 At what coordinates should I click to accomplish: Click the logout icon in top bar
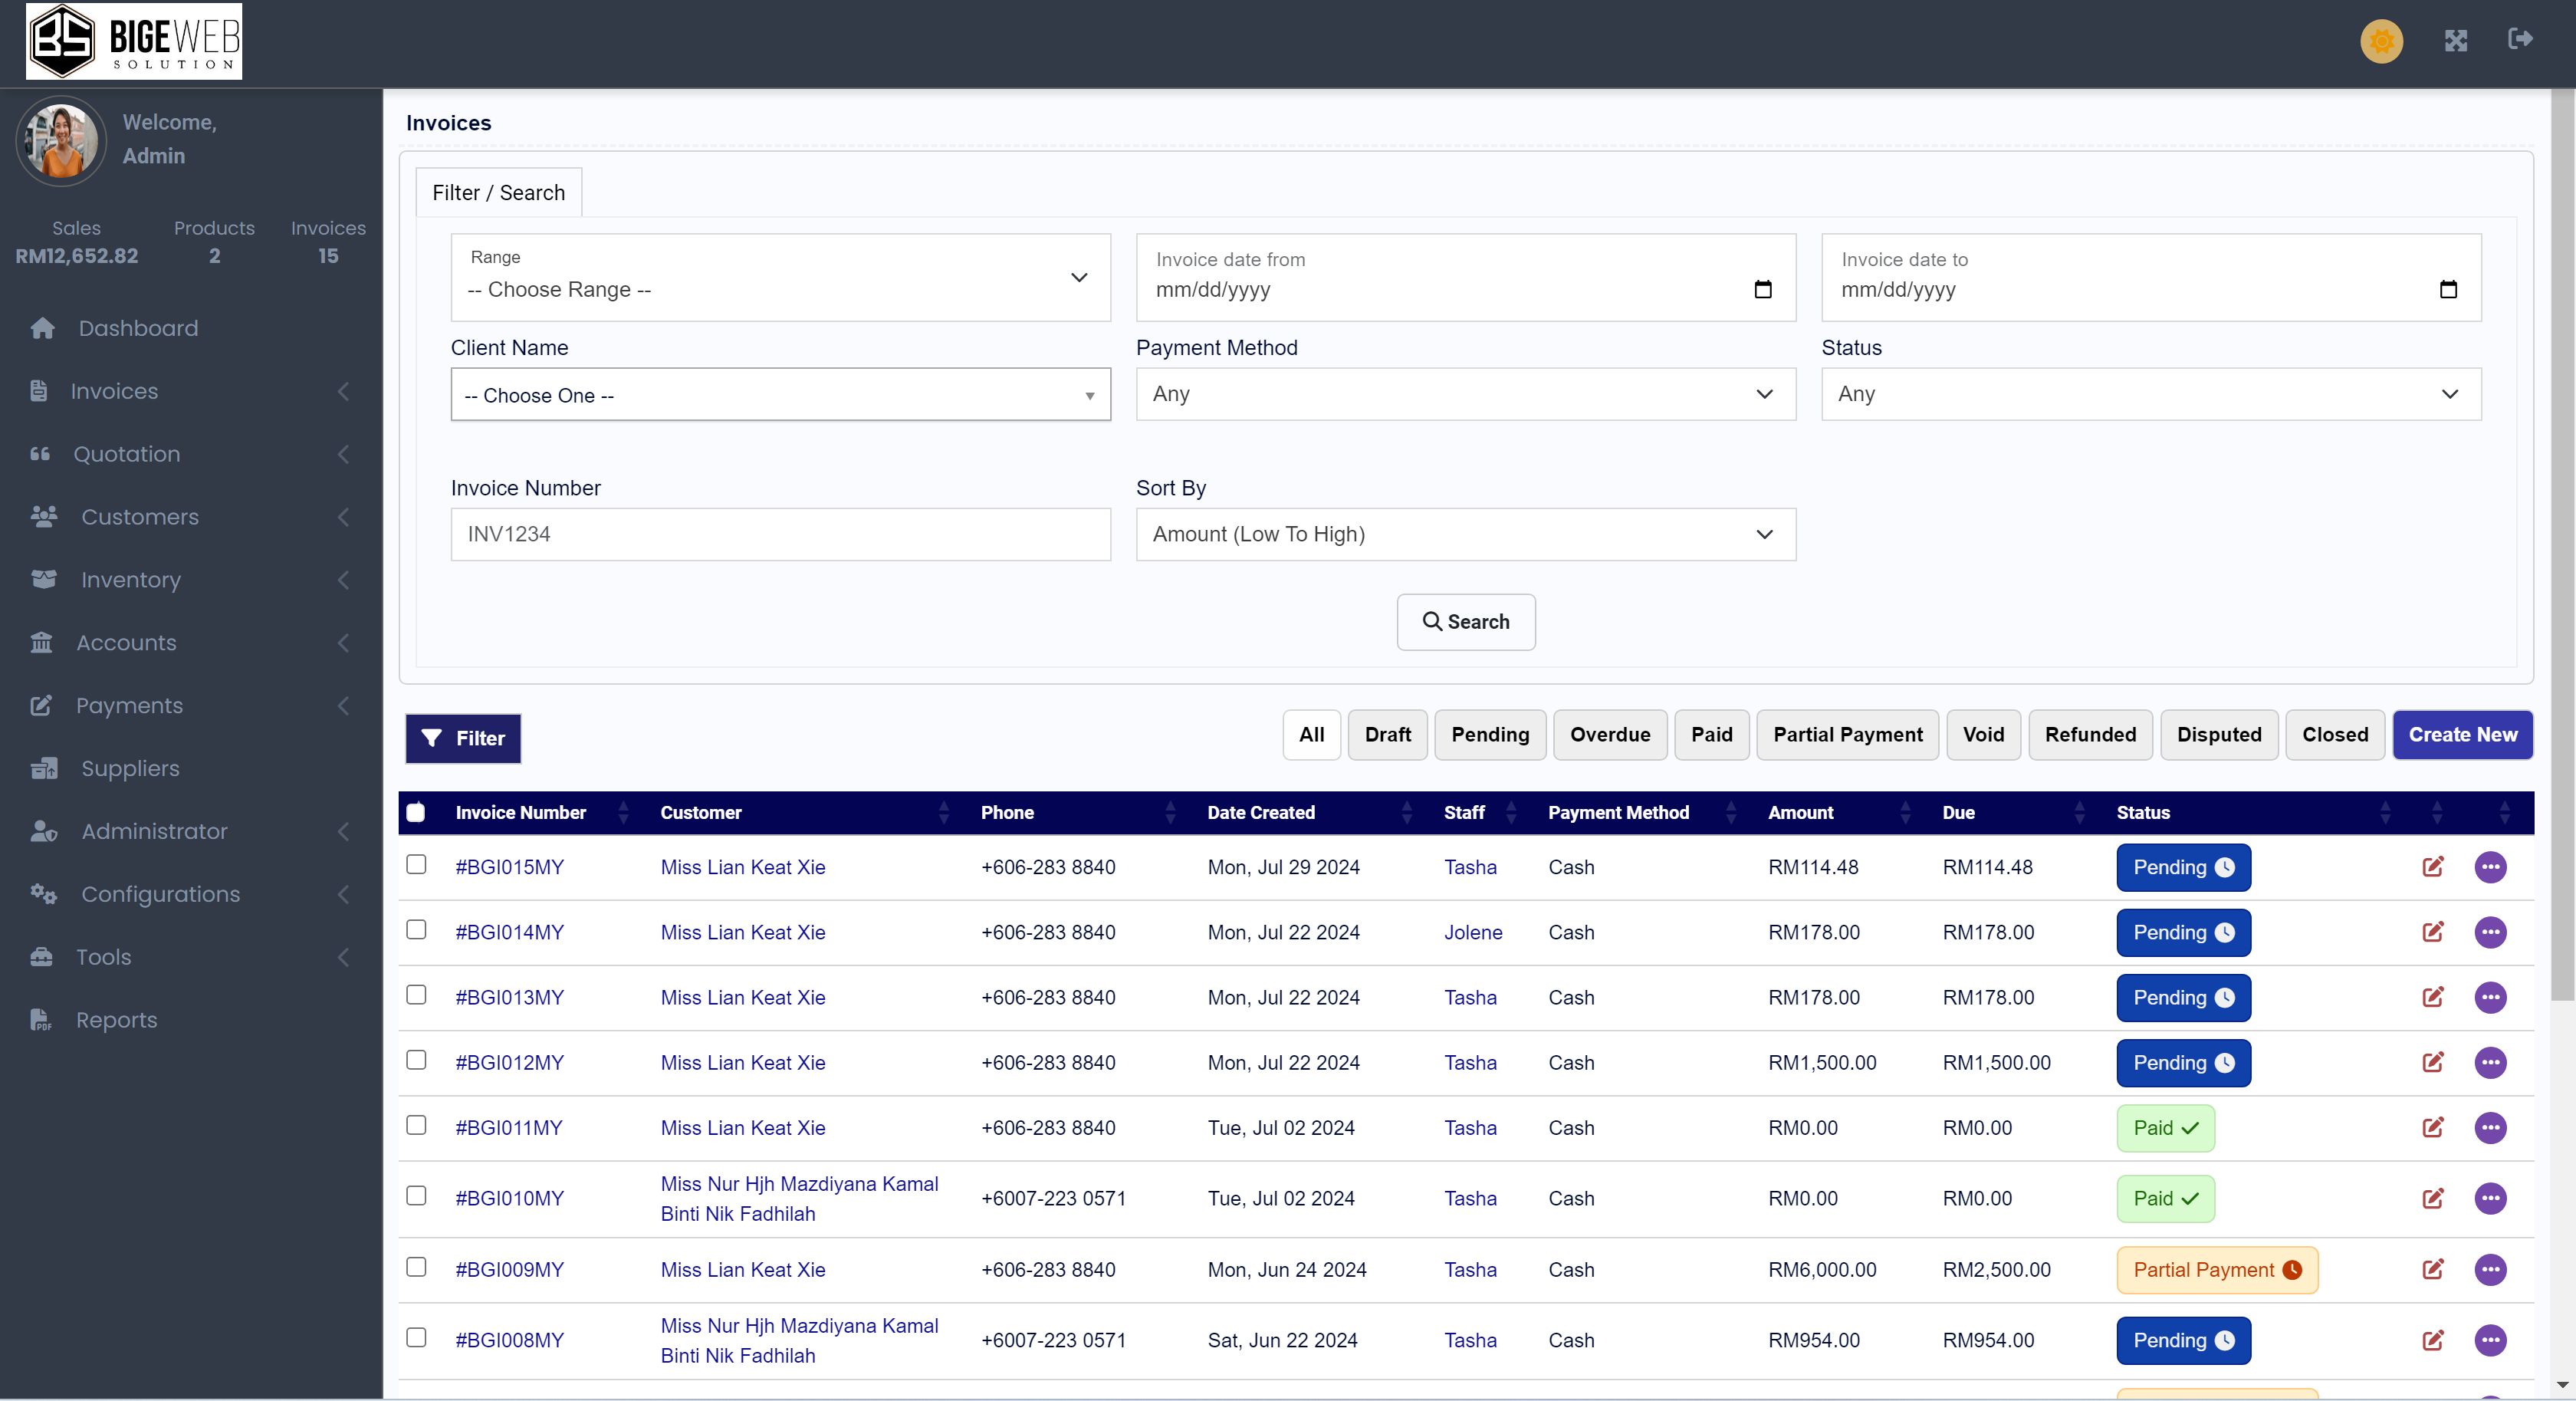coord(2520,39)
